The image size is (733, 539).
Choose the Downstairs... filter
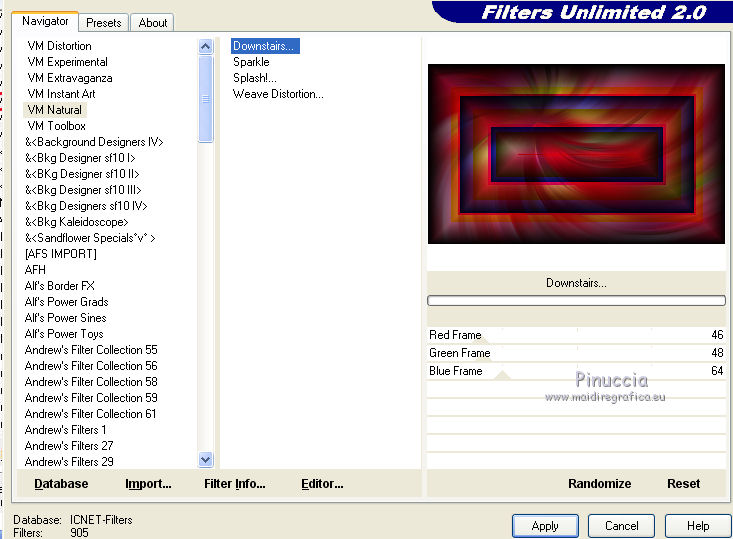tap(265, 46)
